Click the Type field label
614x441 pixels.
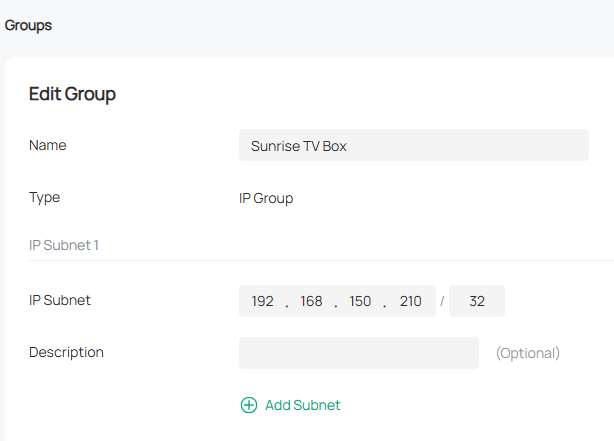pyautogui.click(x=45, y=197)
